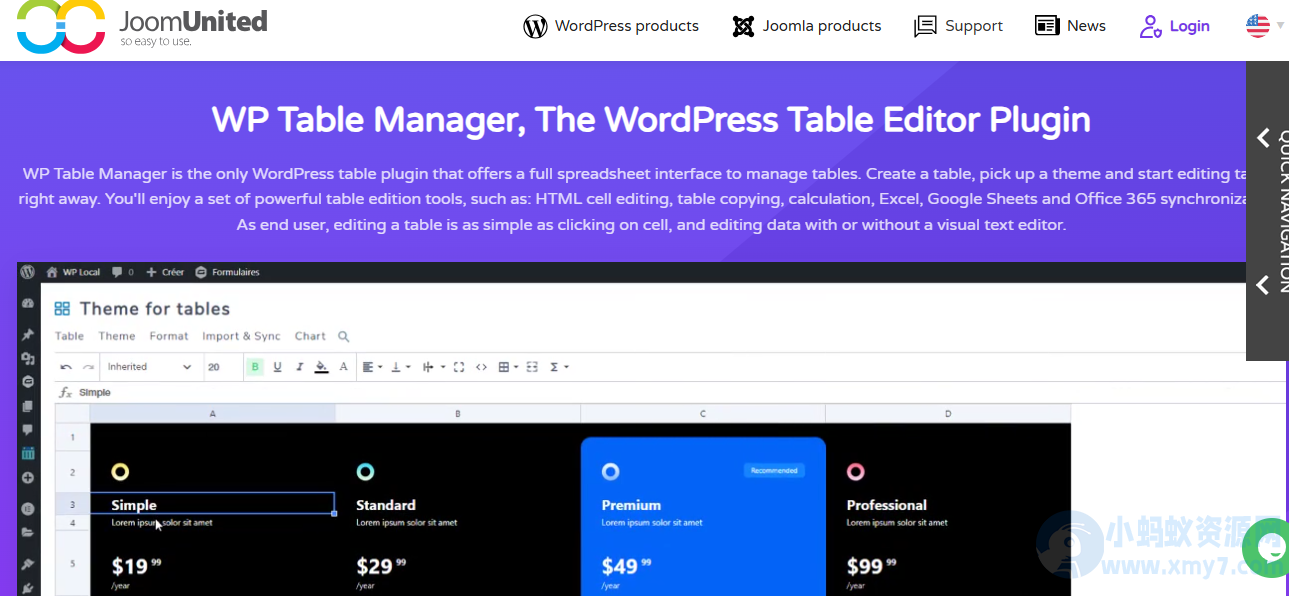1289x596 pixels.
Task: Open the Theme menu
Action: tap(117, 336)
